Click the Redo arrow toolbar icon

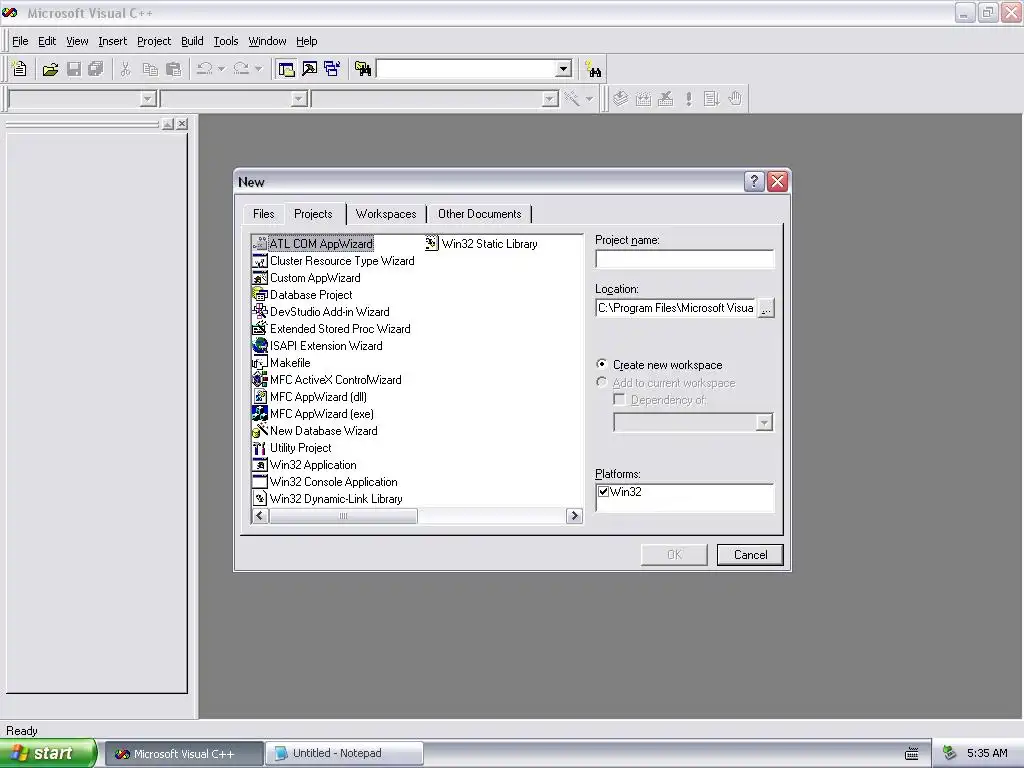241,69
